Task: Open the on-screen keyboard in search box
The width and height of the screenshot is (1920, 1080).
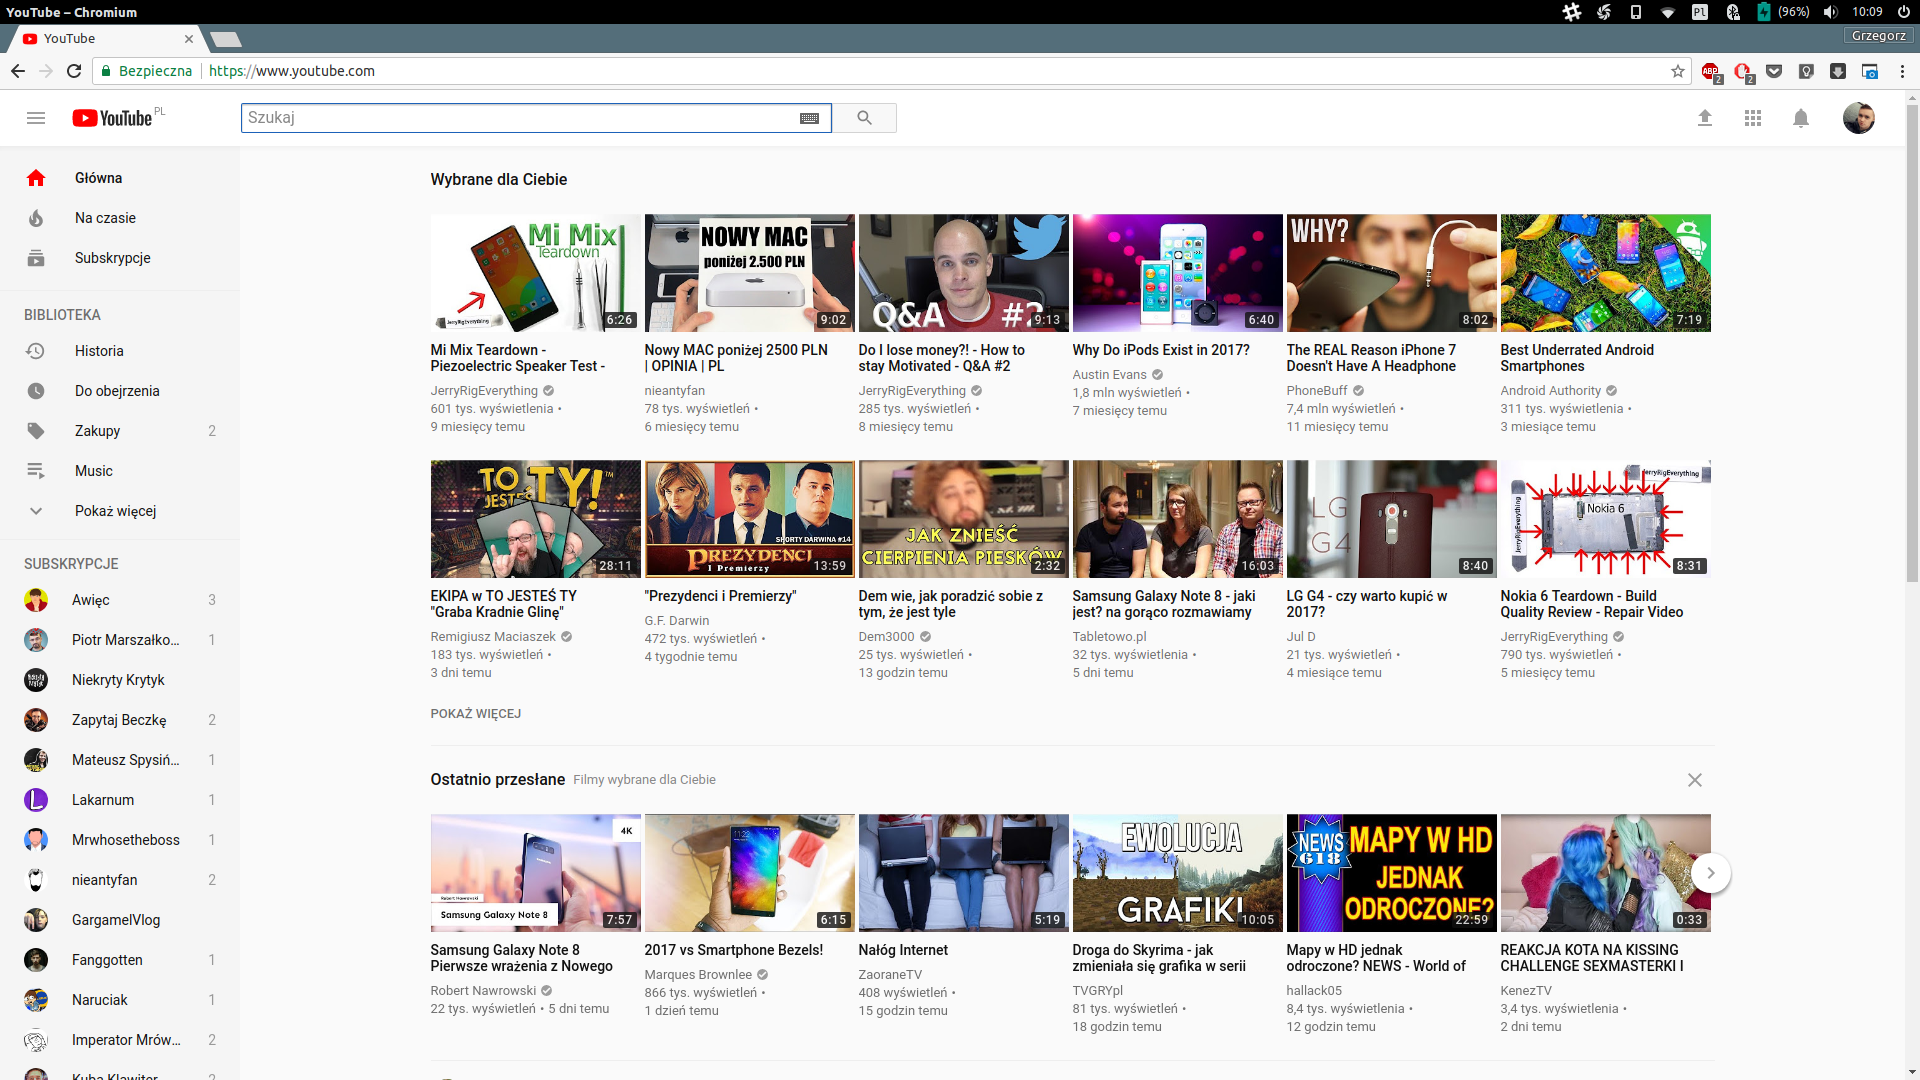Action: point(809,118)
